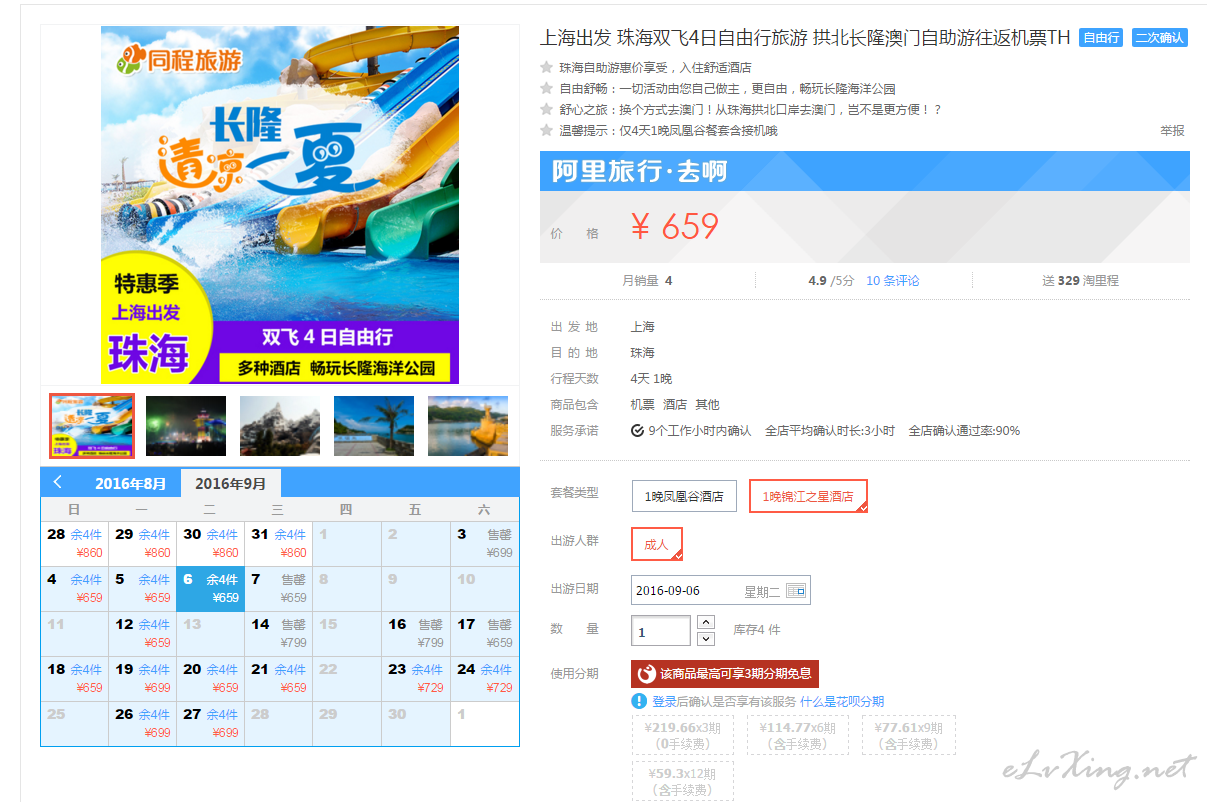Select date 12 in the calendar

pos(143,634)
